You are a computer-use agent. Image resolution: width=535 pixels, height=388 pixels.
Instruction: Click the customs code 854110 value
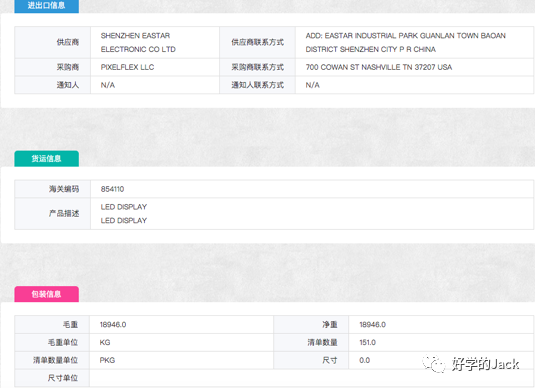tap(112, 189)
